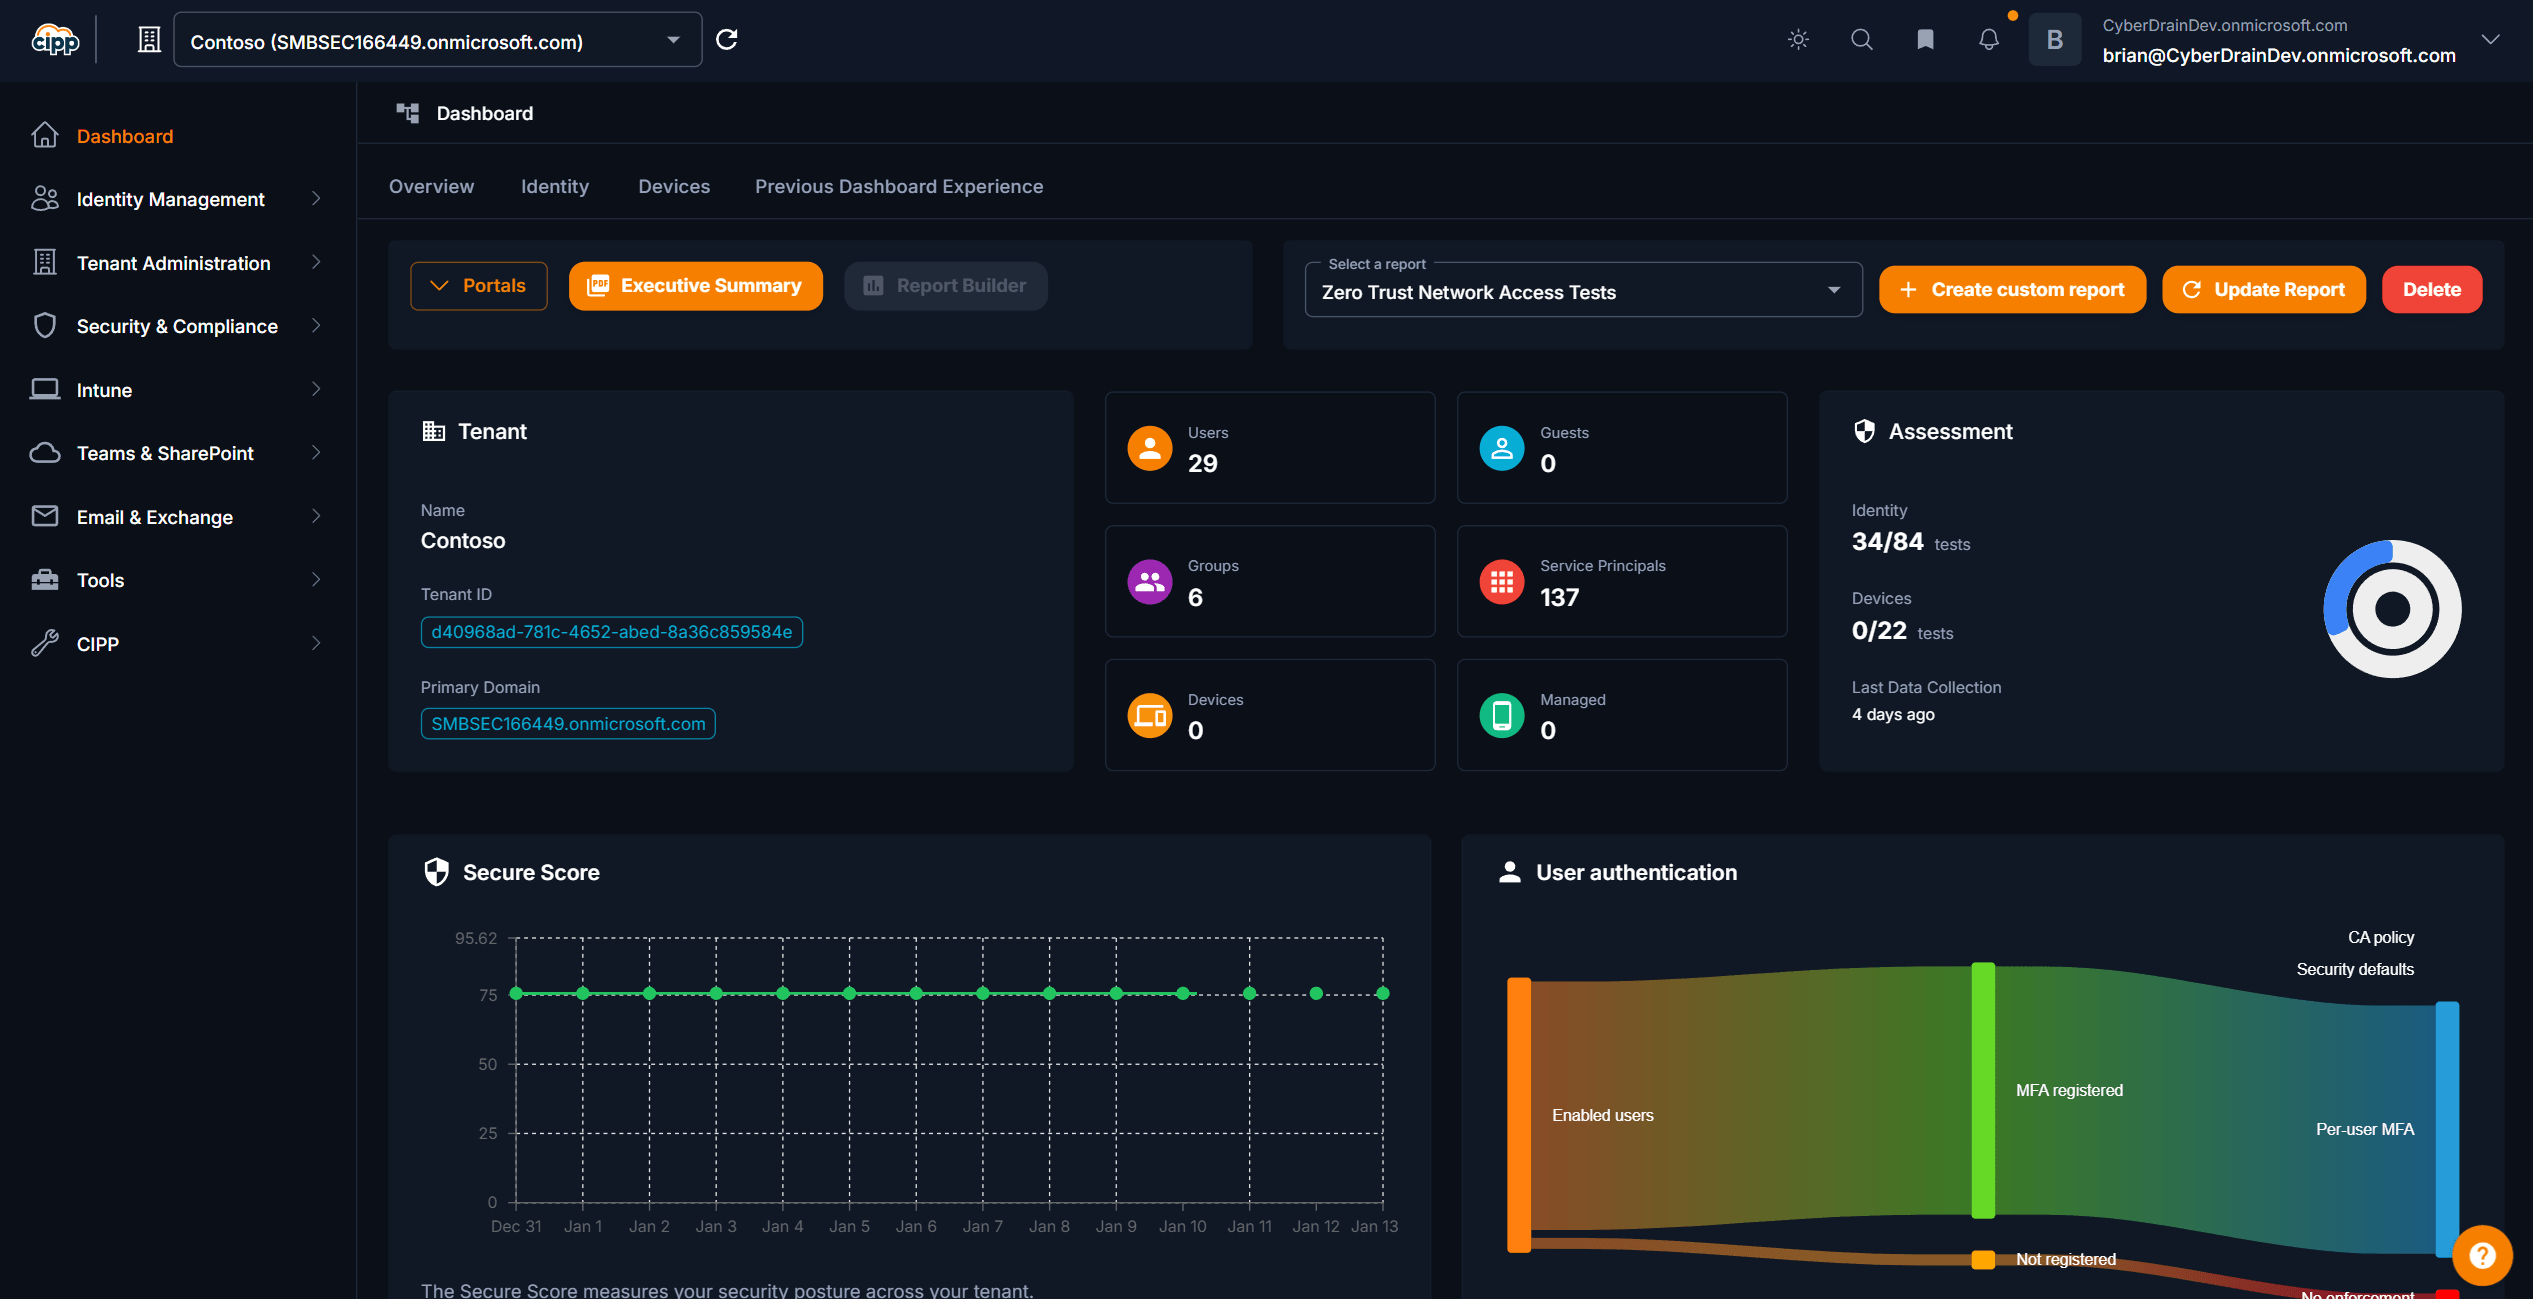Open the bookmarks icon in top bar

[x=1925, y=40]
